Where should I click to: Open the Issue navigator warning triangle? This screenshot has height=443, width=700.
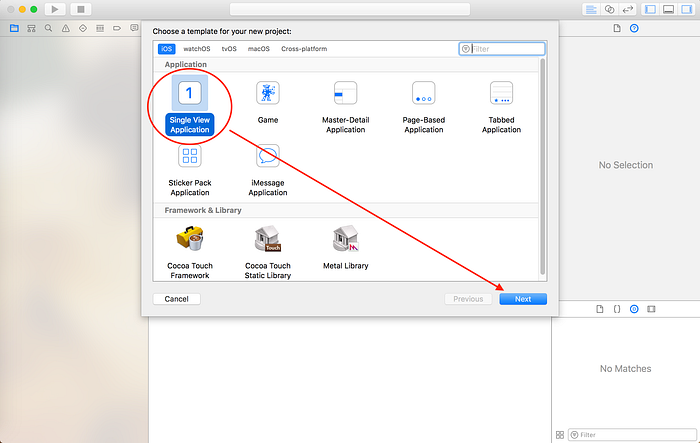tap(66, 28)
